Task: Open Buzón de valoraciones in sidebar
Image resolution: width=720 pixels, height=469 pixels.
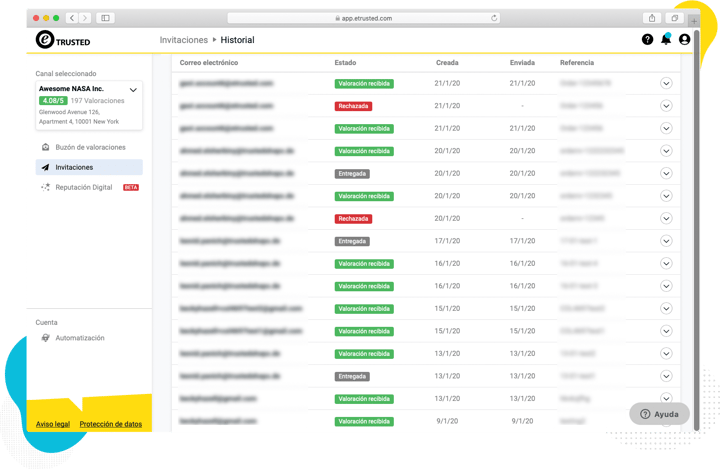Action: tap(89, 147)
